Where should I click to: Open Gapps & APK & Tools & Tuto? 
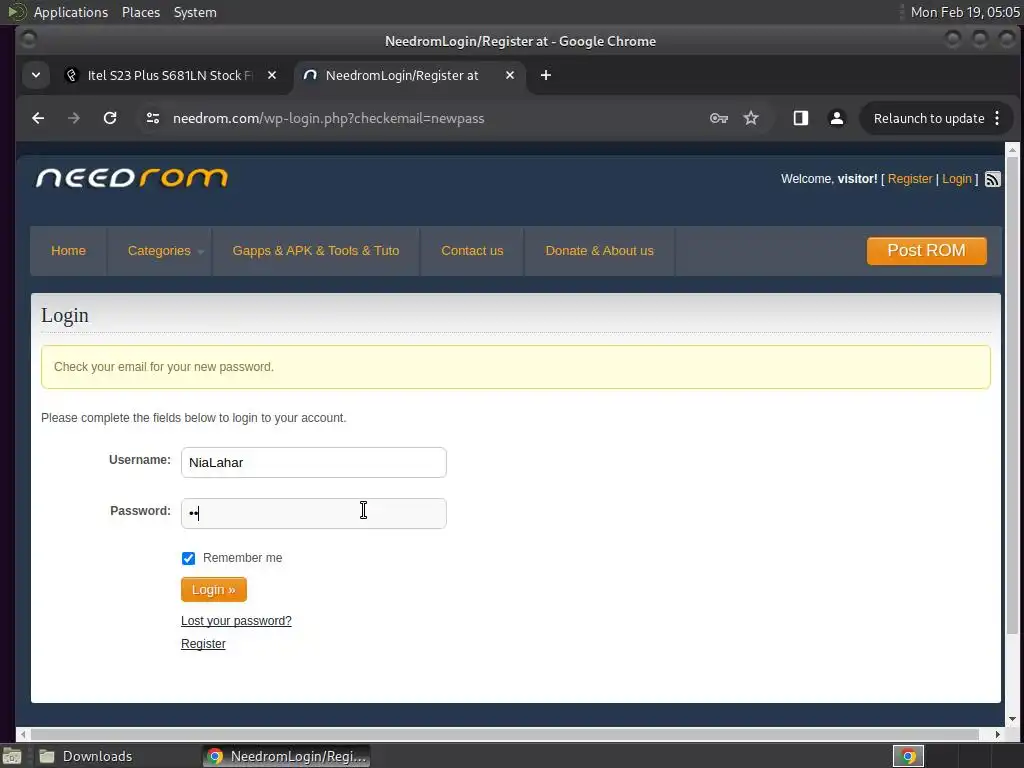pyautogui.click(x=316, y=251)
